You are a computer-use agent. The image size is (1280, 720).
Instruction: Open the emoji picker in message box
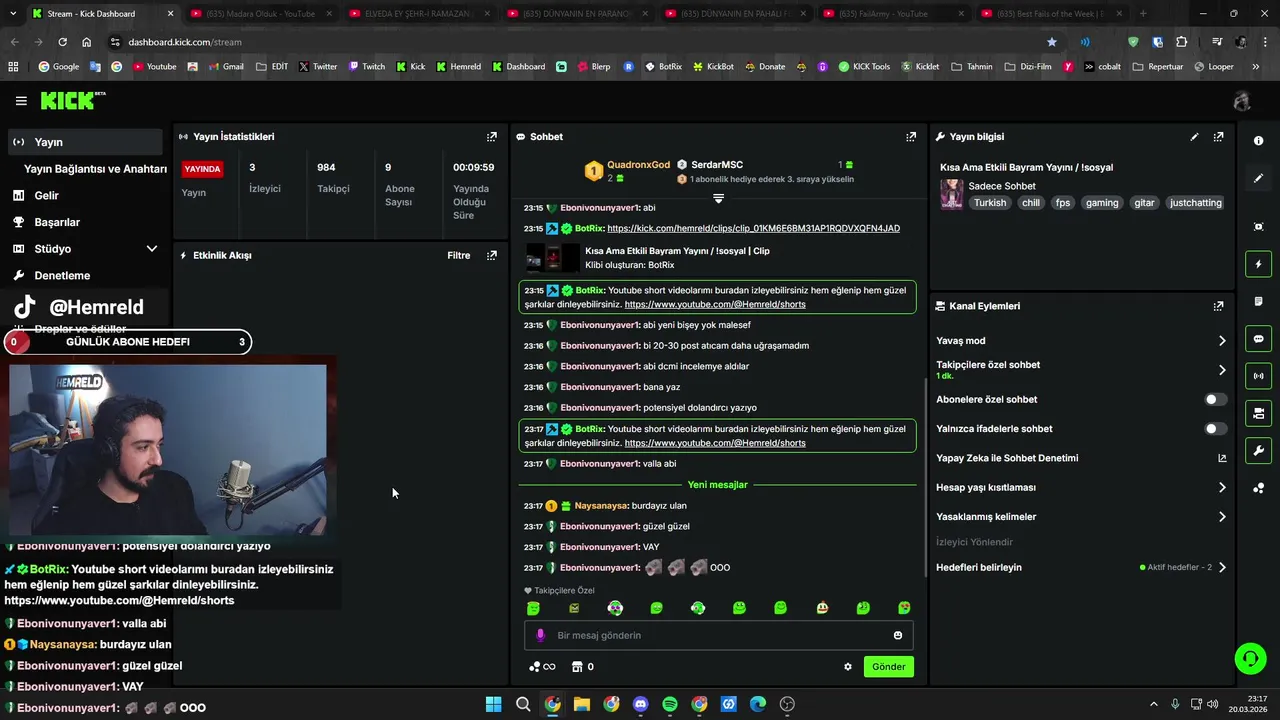click(898, 635)
